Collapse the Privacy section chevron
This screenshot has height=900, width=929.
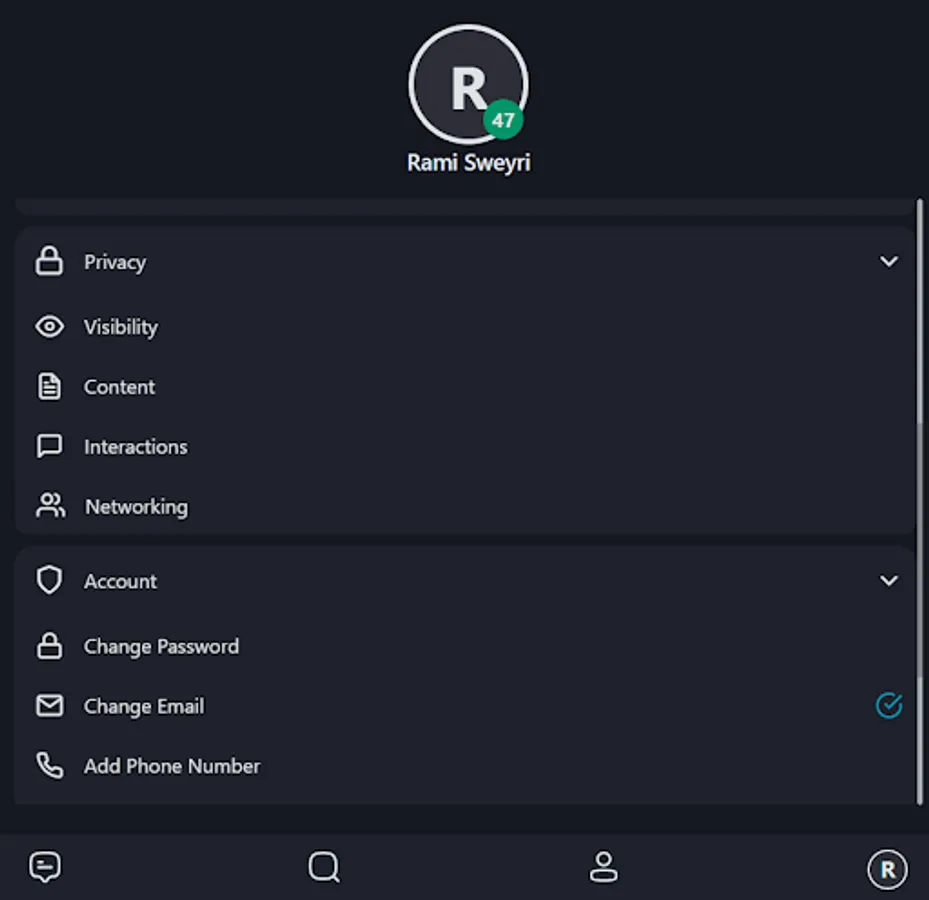click(x=888, y=261)
